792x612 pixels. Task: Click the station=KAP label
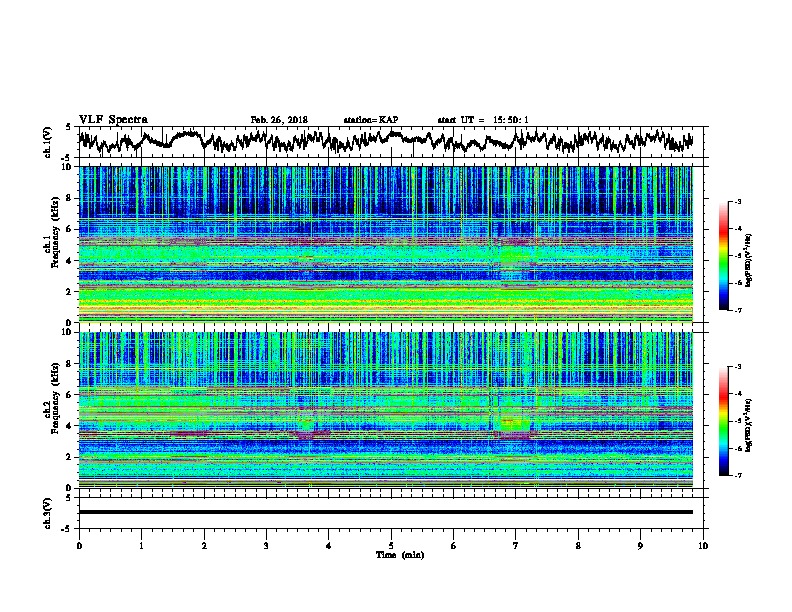click(371, 120)
